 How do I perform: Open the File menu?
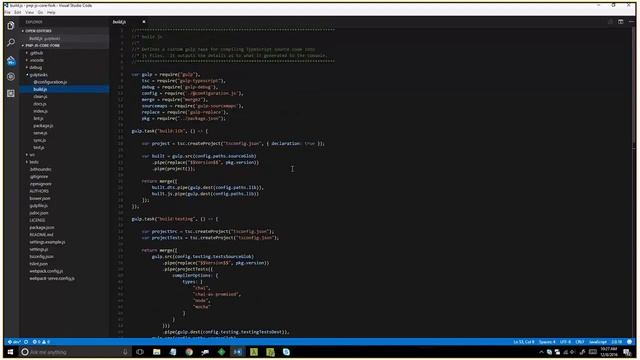(x=8, y=13)
